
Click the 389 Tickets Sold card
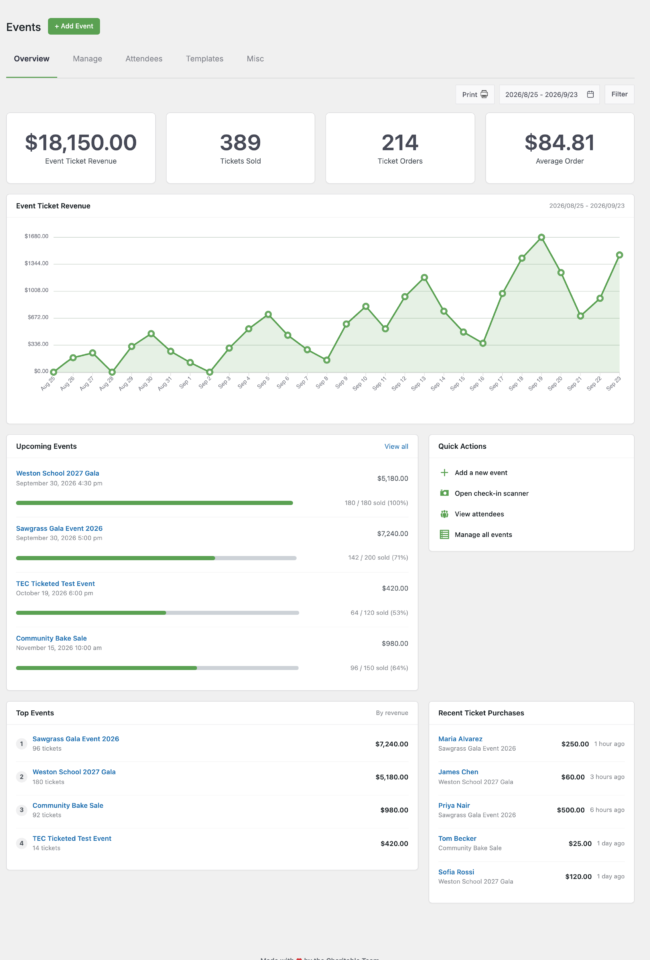[x=241, y=148]
